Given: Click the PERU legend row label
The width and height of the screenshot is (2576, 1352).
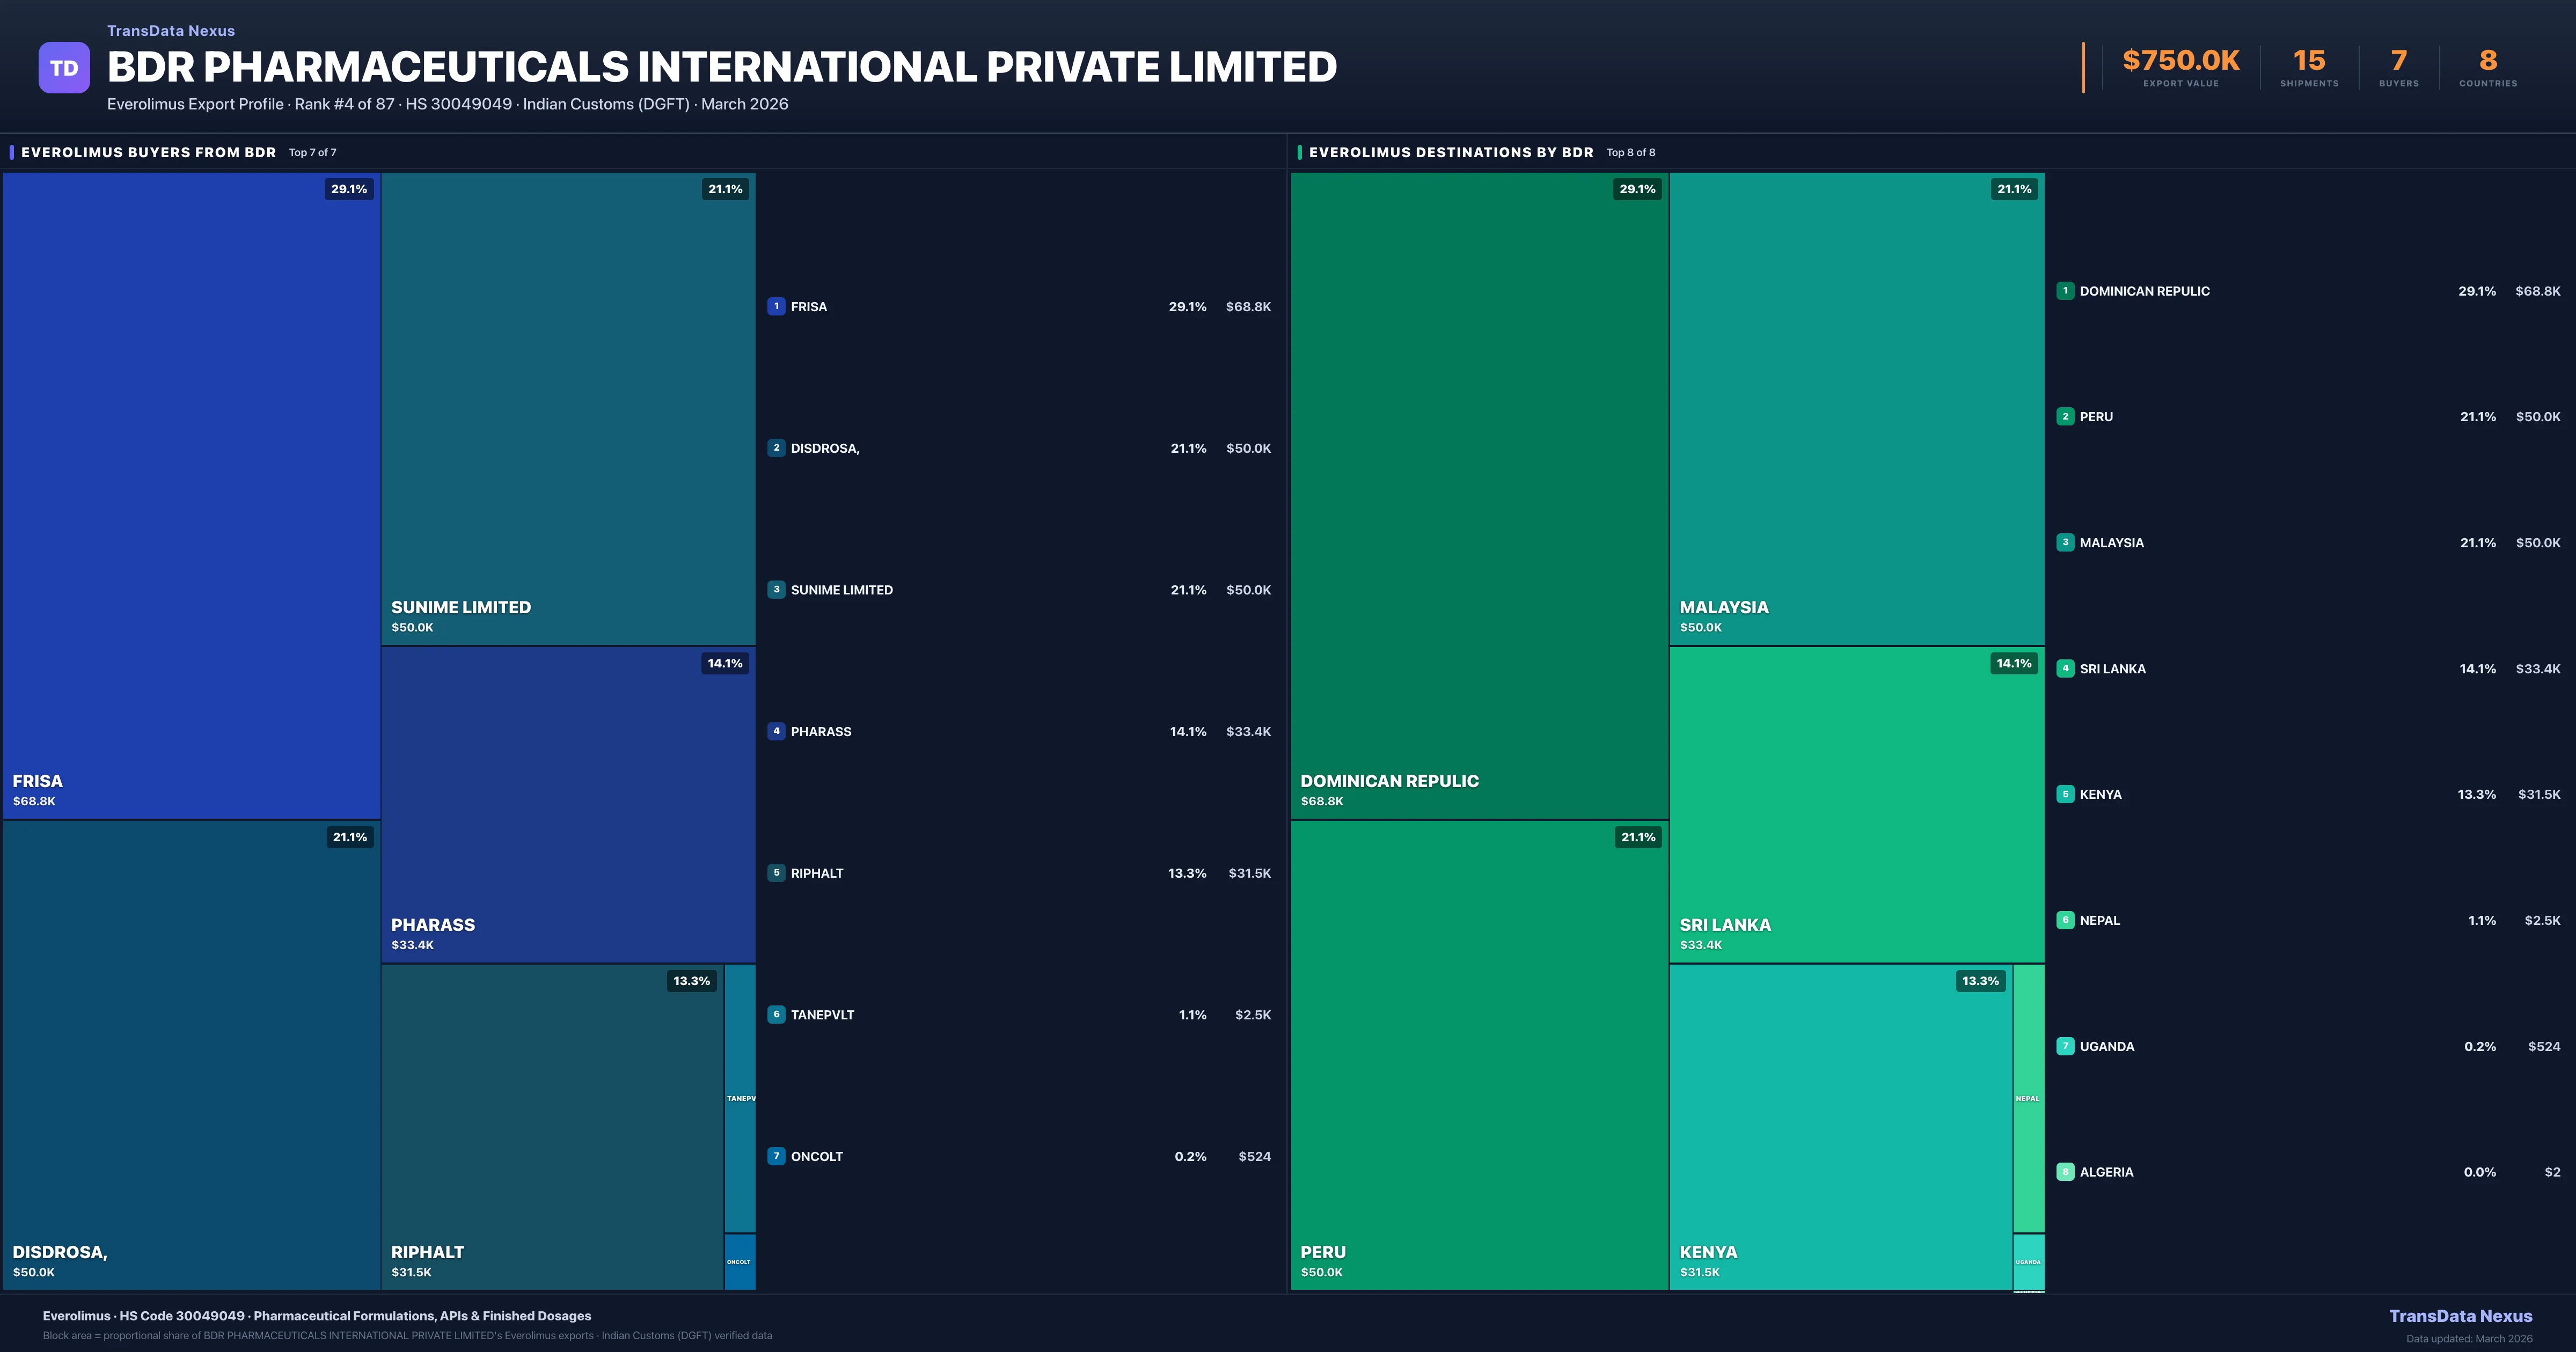Looking at the screenshot, I should tap(2096, 417).
